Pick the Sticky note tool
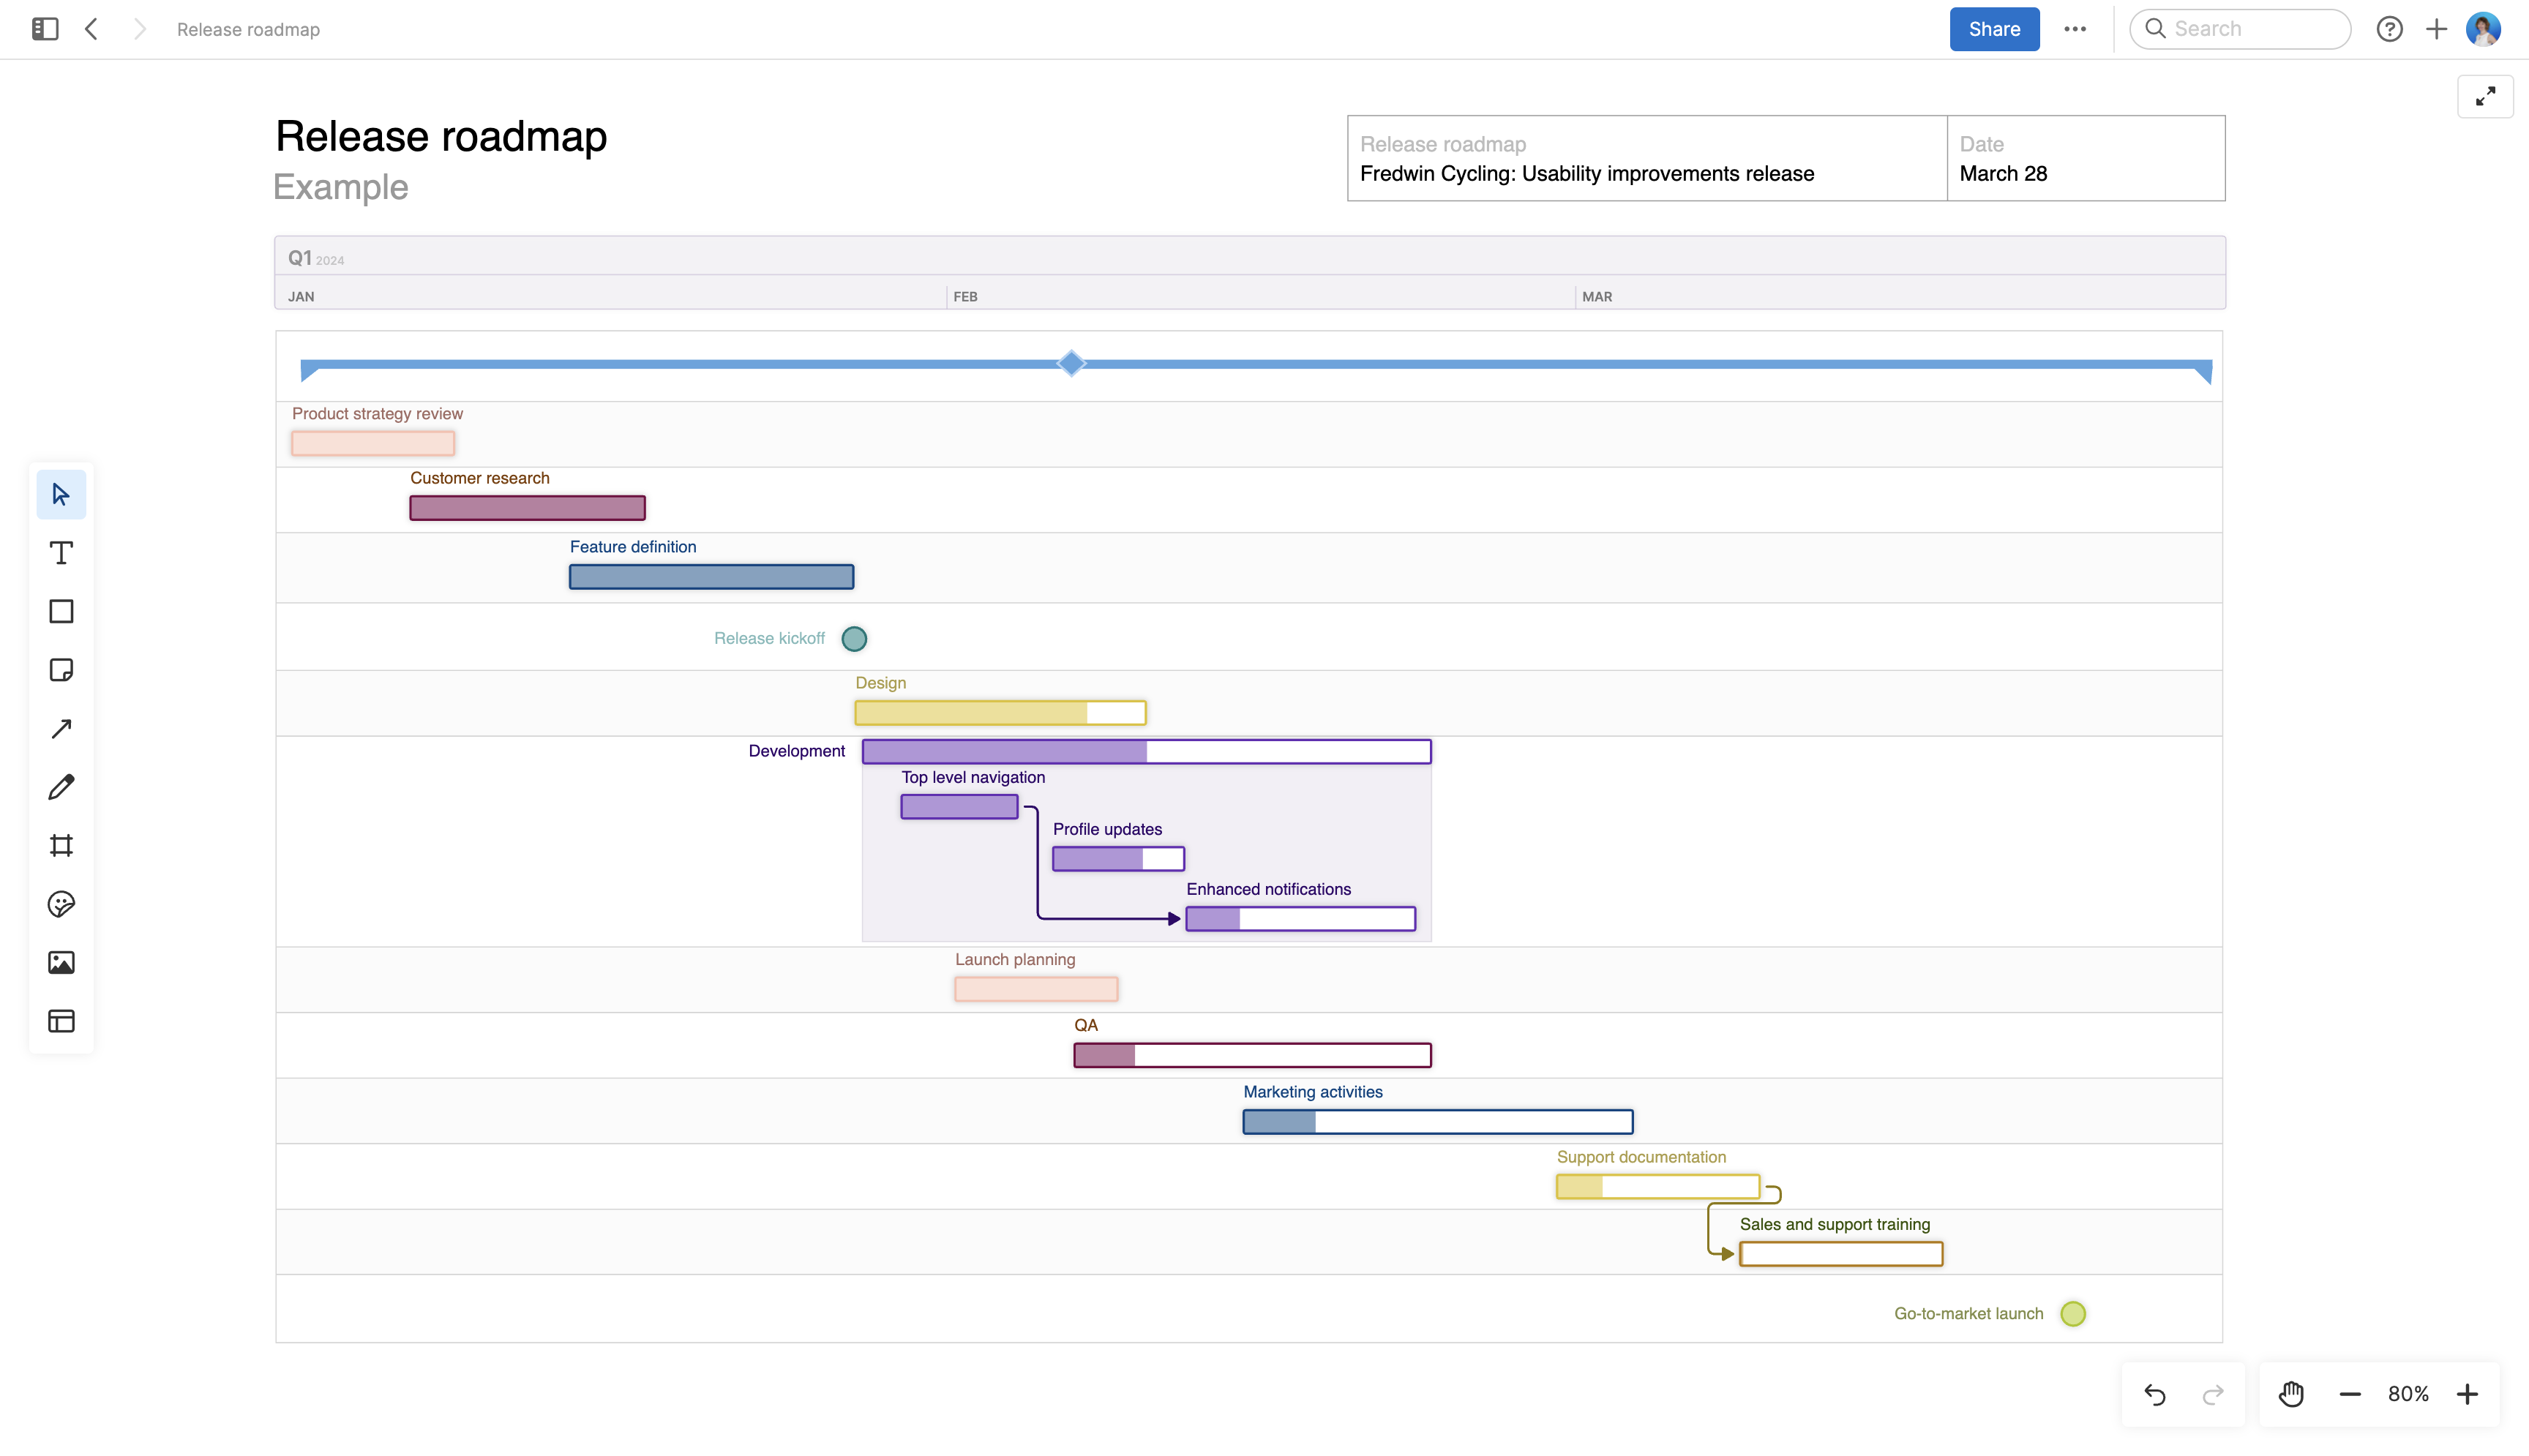 [61, 670]
